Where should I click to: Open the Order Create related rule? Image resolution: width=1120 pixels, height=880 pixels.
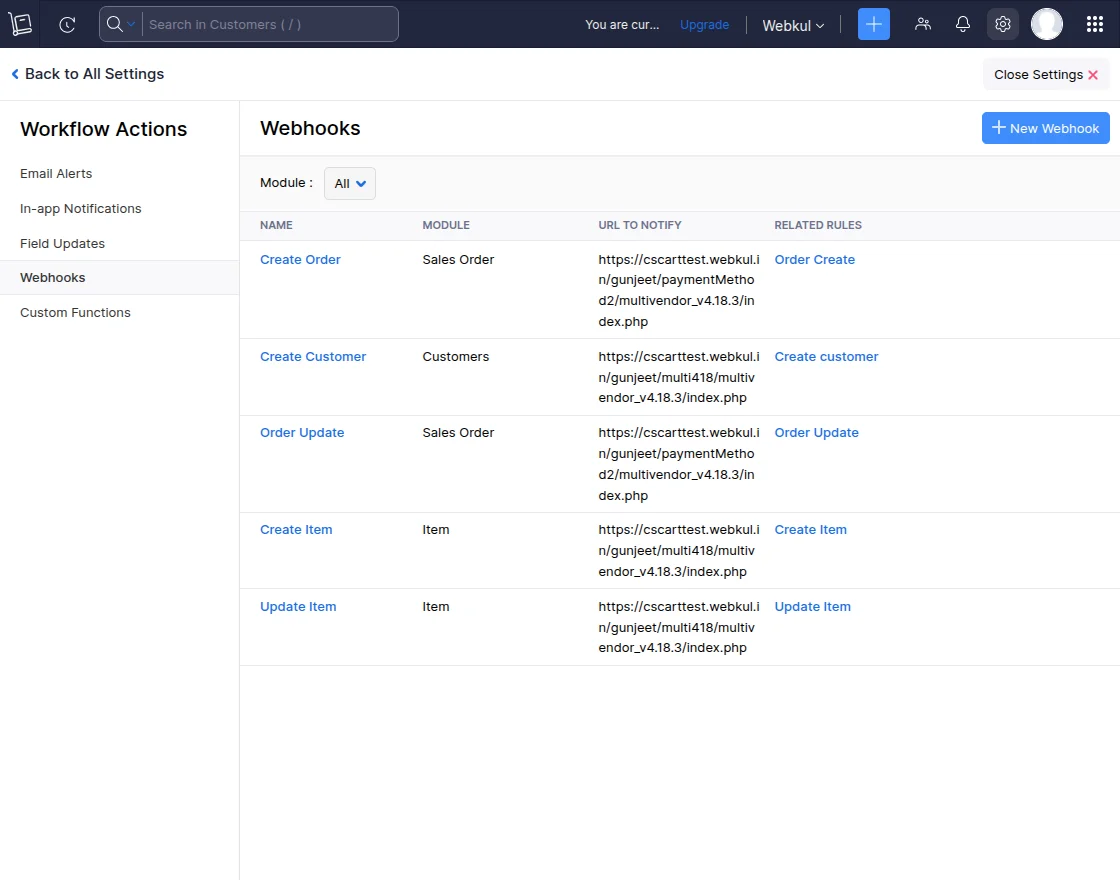[x=815, y=259]
